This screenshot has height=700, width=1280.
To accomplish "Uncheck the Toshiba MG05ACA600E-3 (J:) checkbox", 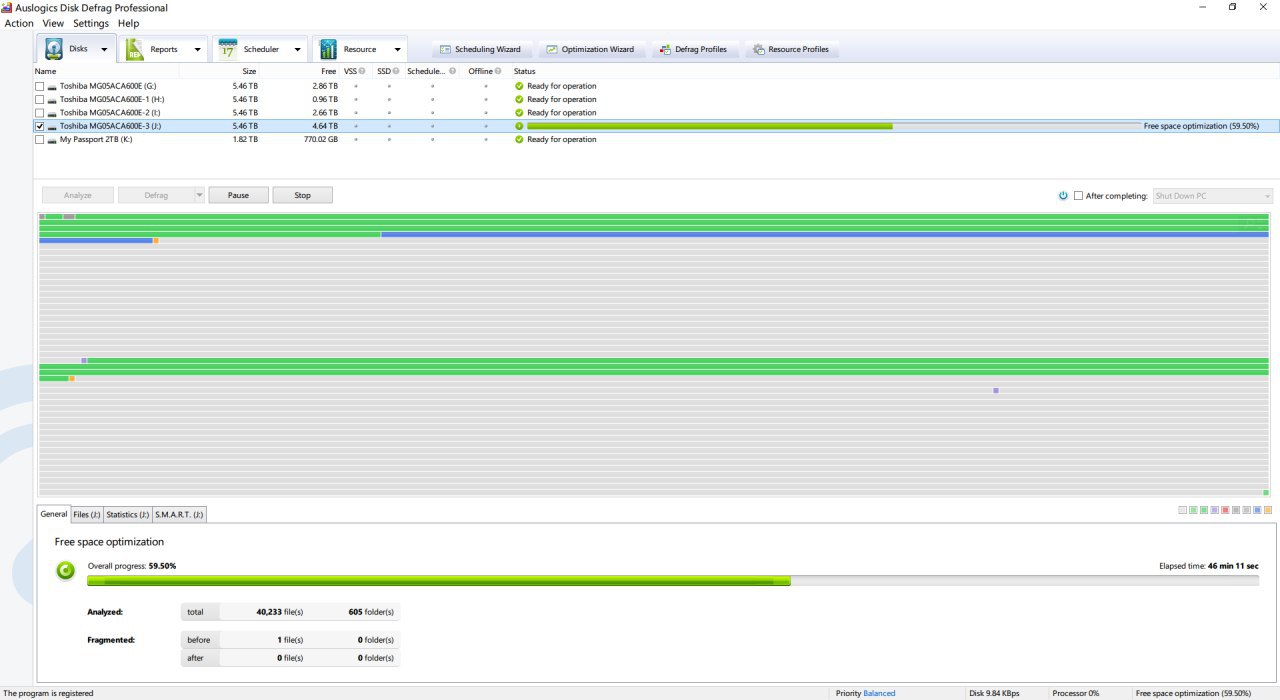I will 39,126.
